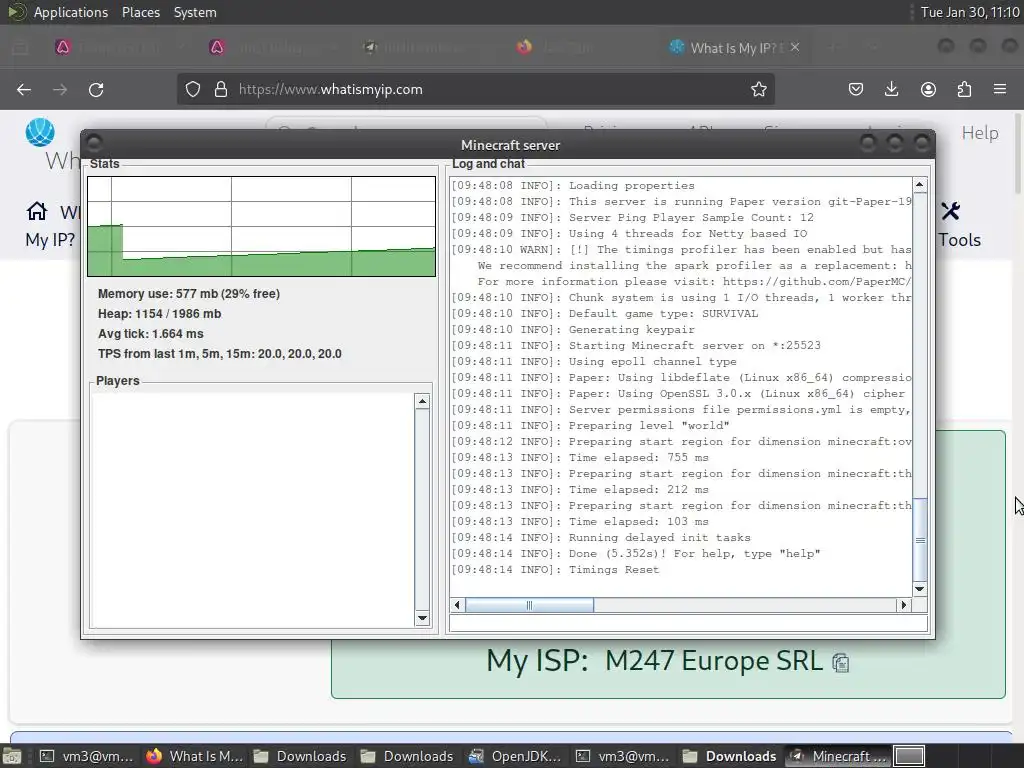Viewport: 1024px width, 768px height.
Task: Click the clock showing Tue Jan 30
Action: click(970, 12)
